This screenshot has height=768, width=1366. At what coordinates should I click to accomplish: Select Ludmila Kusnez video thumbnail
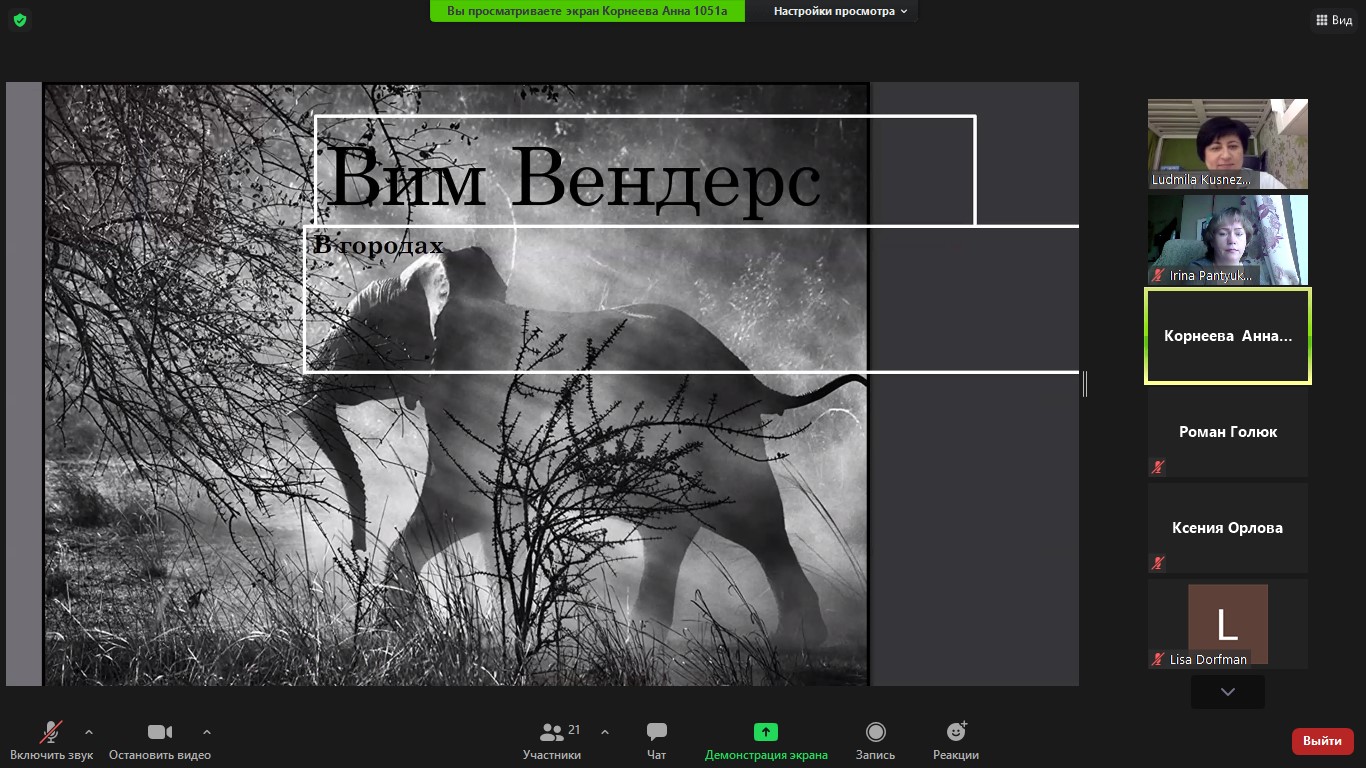(x=1228, y=144)
